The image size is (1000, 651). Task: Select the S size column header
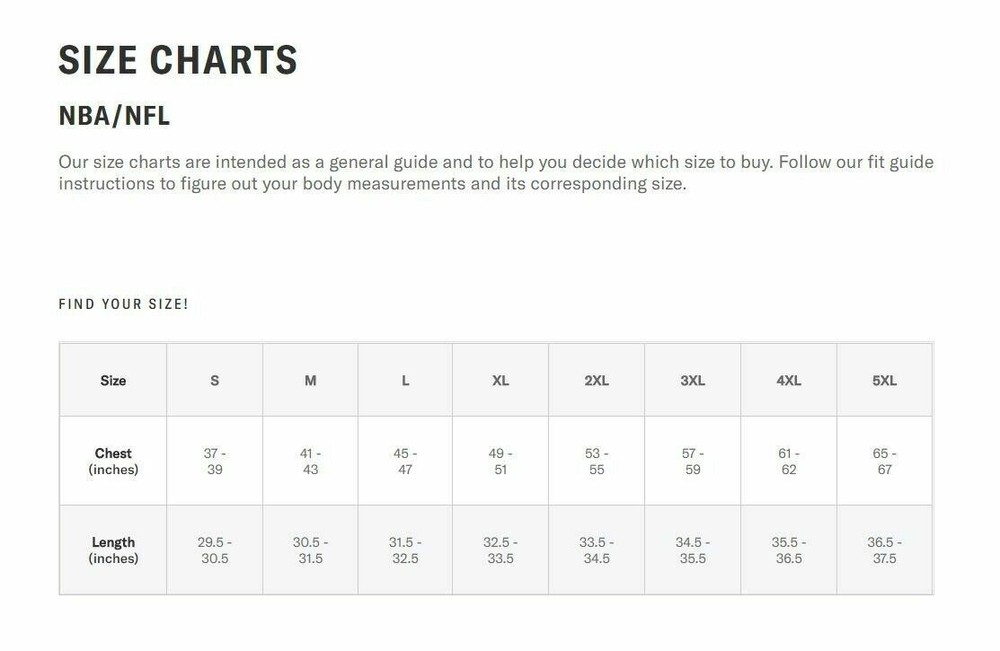coord(214,381)
